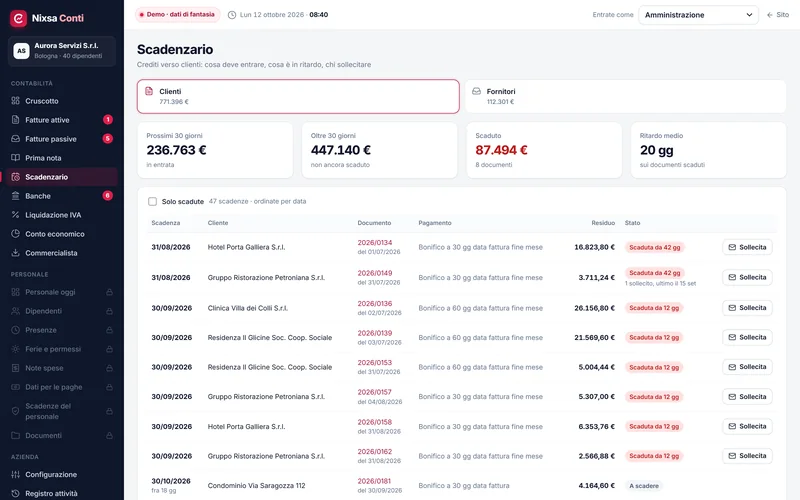The image size is (800, 500).
Task: Click lock icon next to Dipendenti
Action: (109, 311)
